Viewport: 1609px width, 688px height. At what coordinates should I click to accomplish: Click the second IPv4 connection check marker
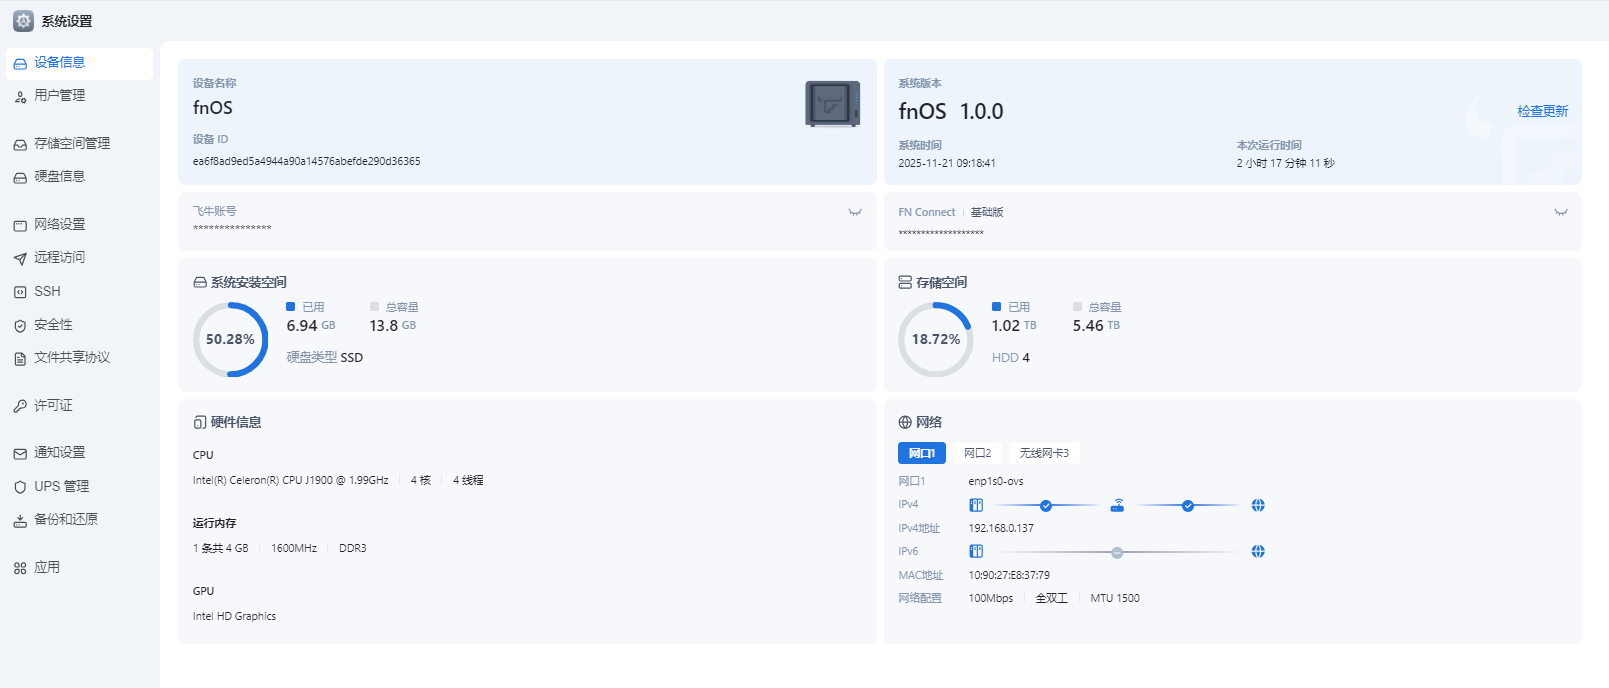tap(1188, 506)
